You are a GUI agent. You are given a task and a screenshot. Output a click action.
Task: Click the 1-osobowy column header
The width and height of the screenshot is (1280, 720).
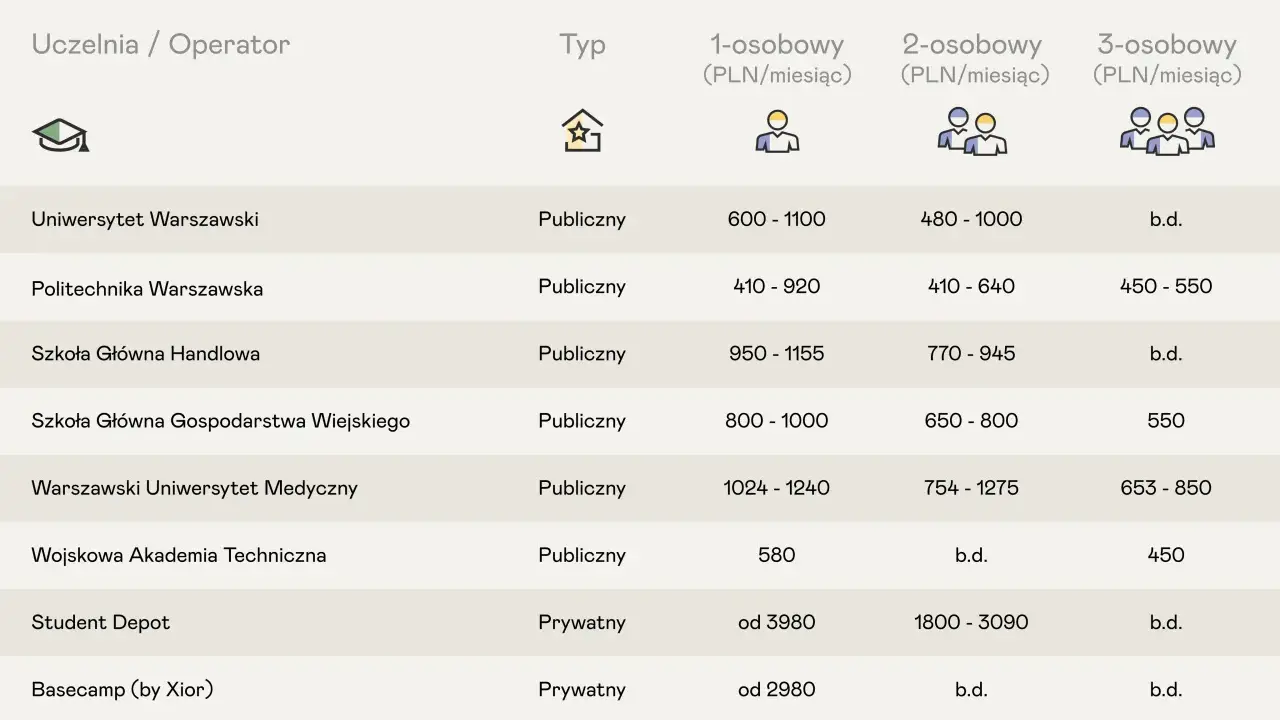coord(777,58)
